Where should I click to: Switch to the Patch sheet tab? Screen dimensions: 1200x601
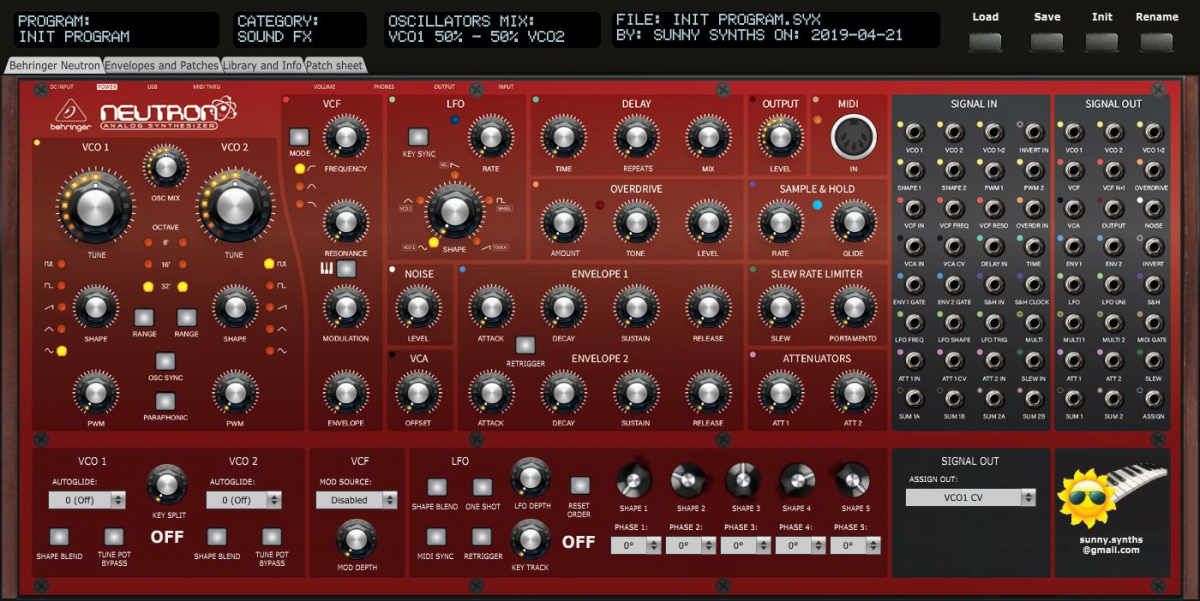point(335,65)
